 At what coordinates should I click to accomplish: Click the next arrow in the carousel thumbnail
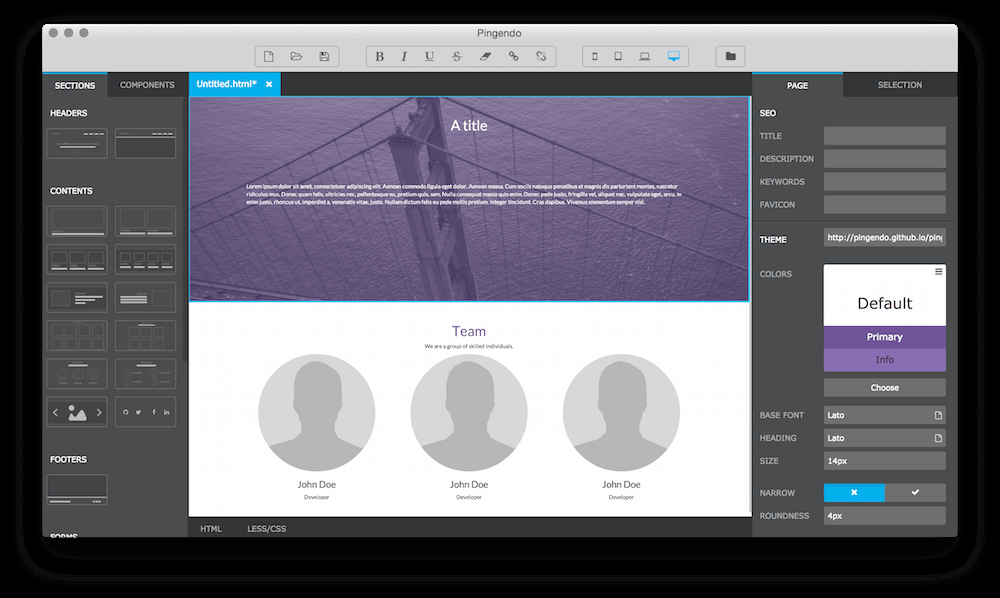[98, 412]
